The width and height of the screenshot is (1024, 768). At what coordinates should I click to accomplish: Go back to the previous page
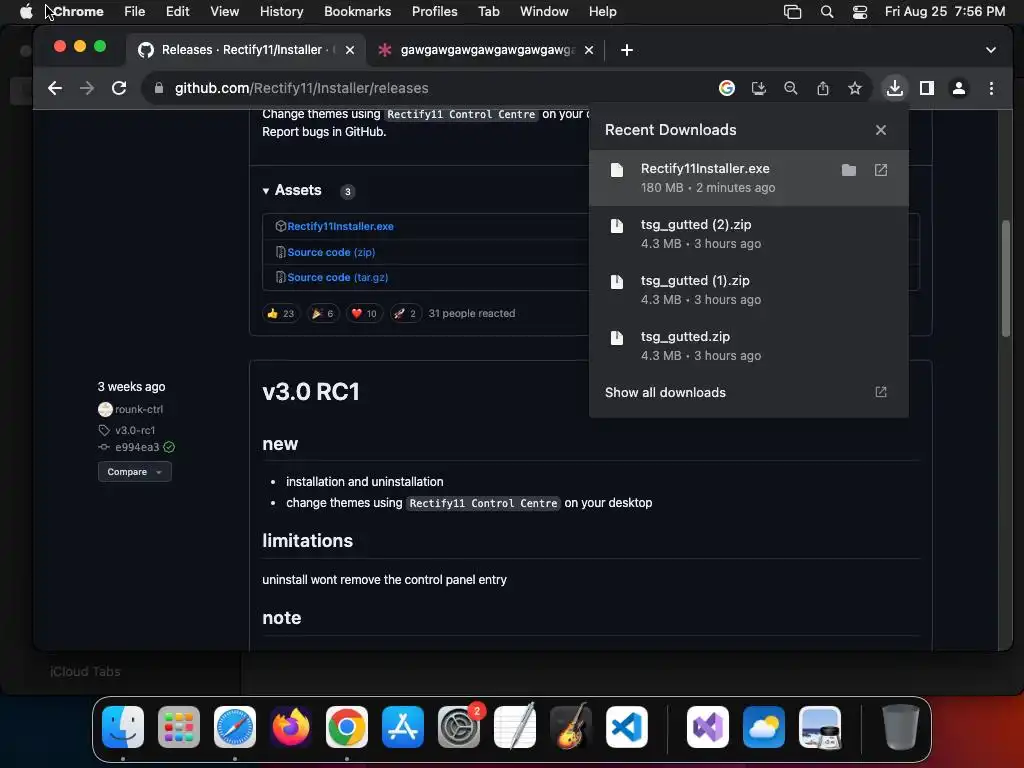tap(55, 88)
